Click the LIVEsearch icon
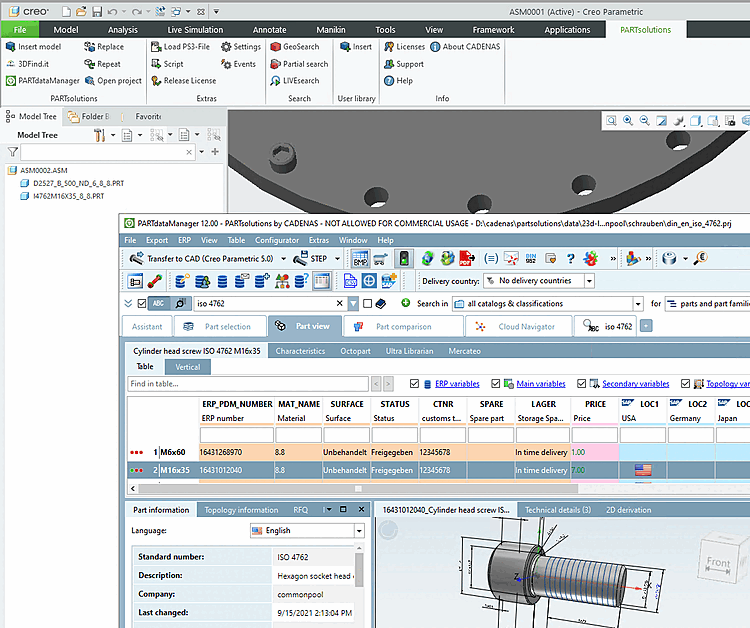 pos(274,81)
